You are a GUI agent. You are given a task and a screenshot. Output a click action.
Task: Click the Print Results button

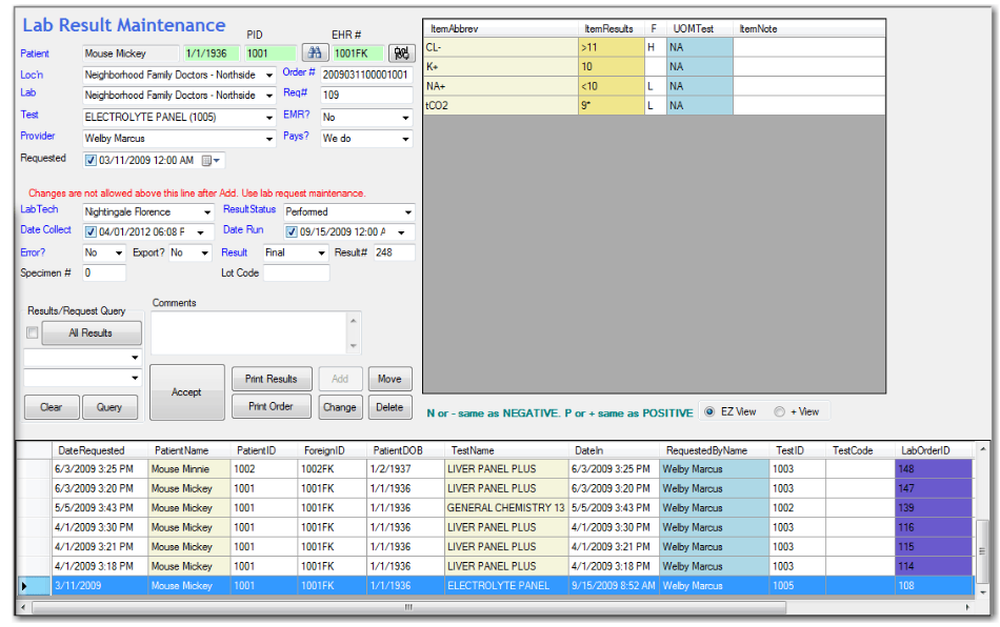point(272,379)
